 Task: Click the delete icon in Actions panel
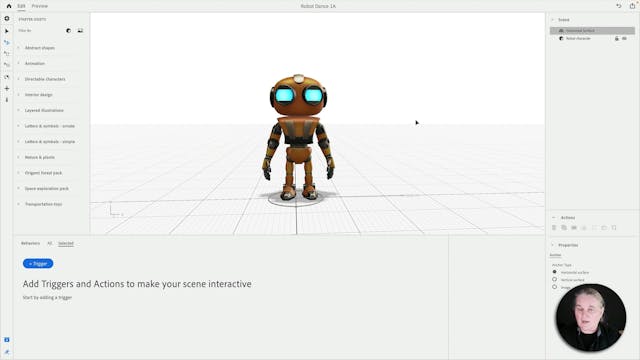554,228
